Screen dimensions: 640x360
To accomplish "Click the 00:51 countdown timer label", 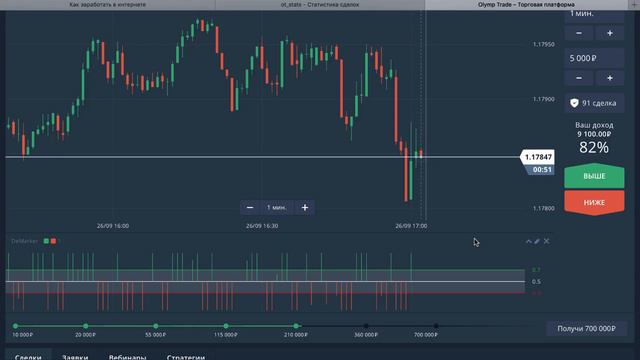I will [x=542, y=170].
